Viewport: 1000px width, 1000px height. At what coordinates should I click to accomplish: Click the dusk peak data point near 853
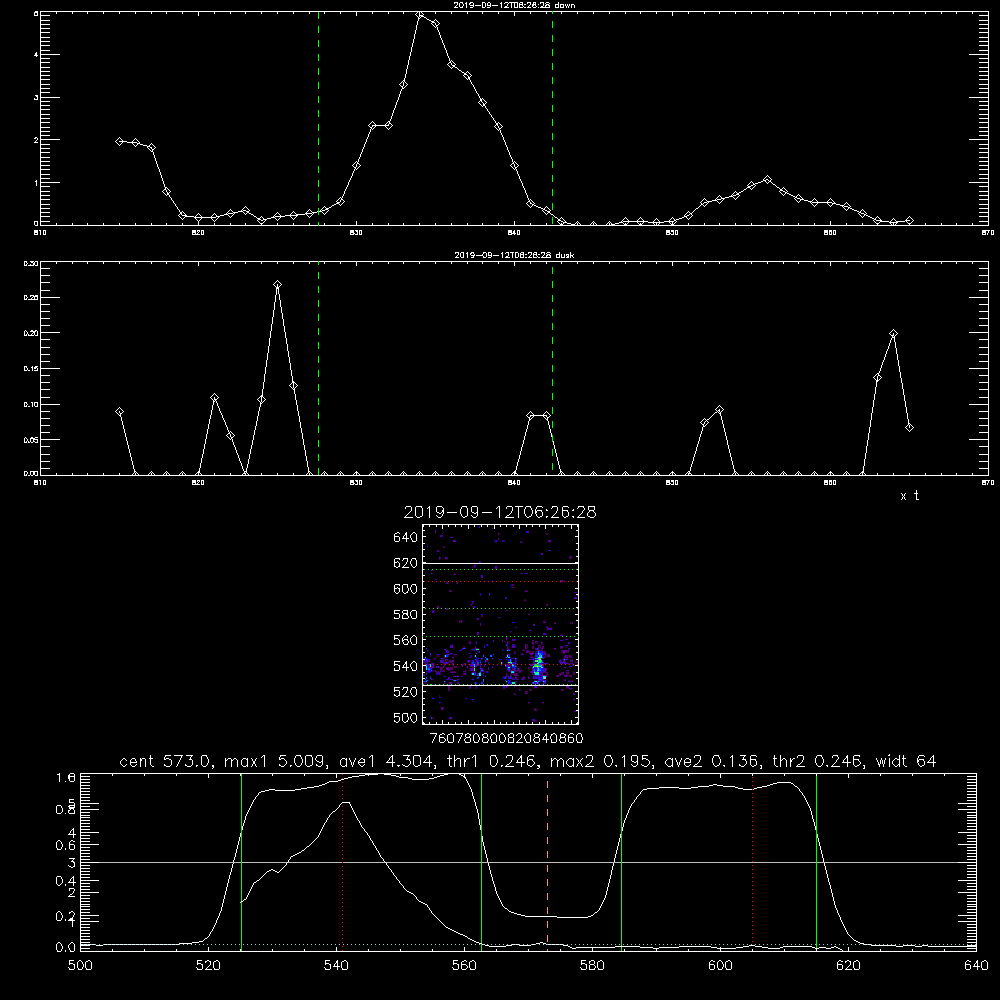pos(719,409)
